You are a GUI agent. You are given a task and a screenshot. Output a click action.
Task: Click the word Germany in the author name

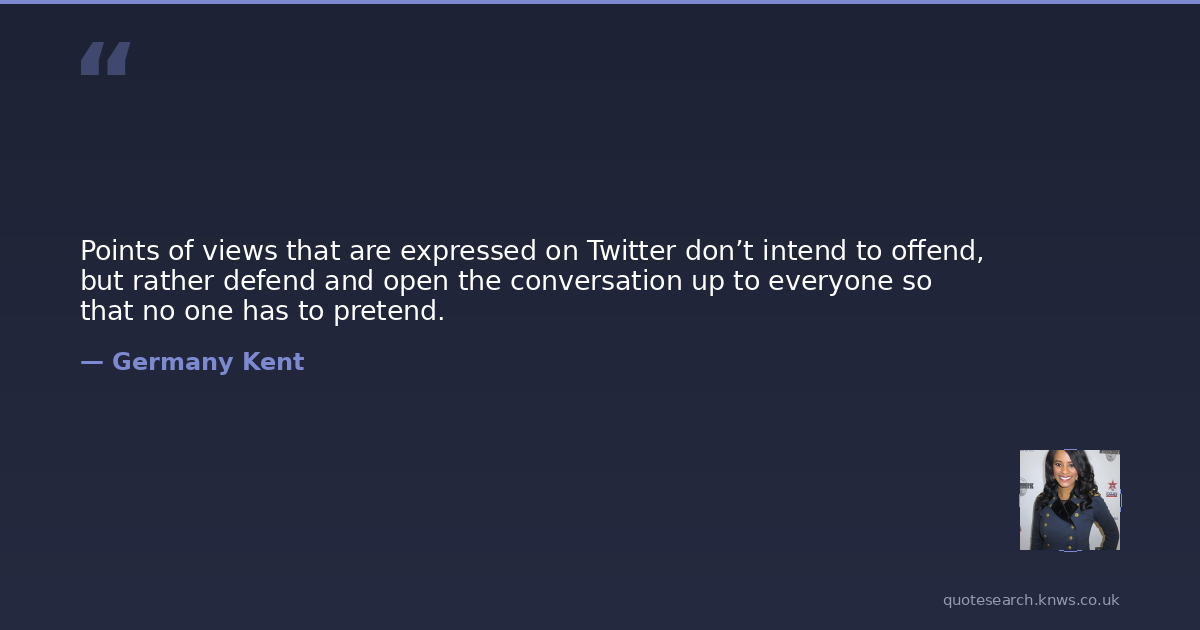tap(172, 362)
